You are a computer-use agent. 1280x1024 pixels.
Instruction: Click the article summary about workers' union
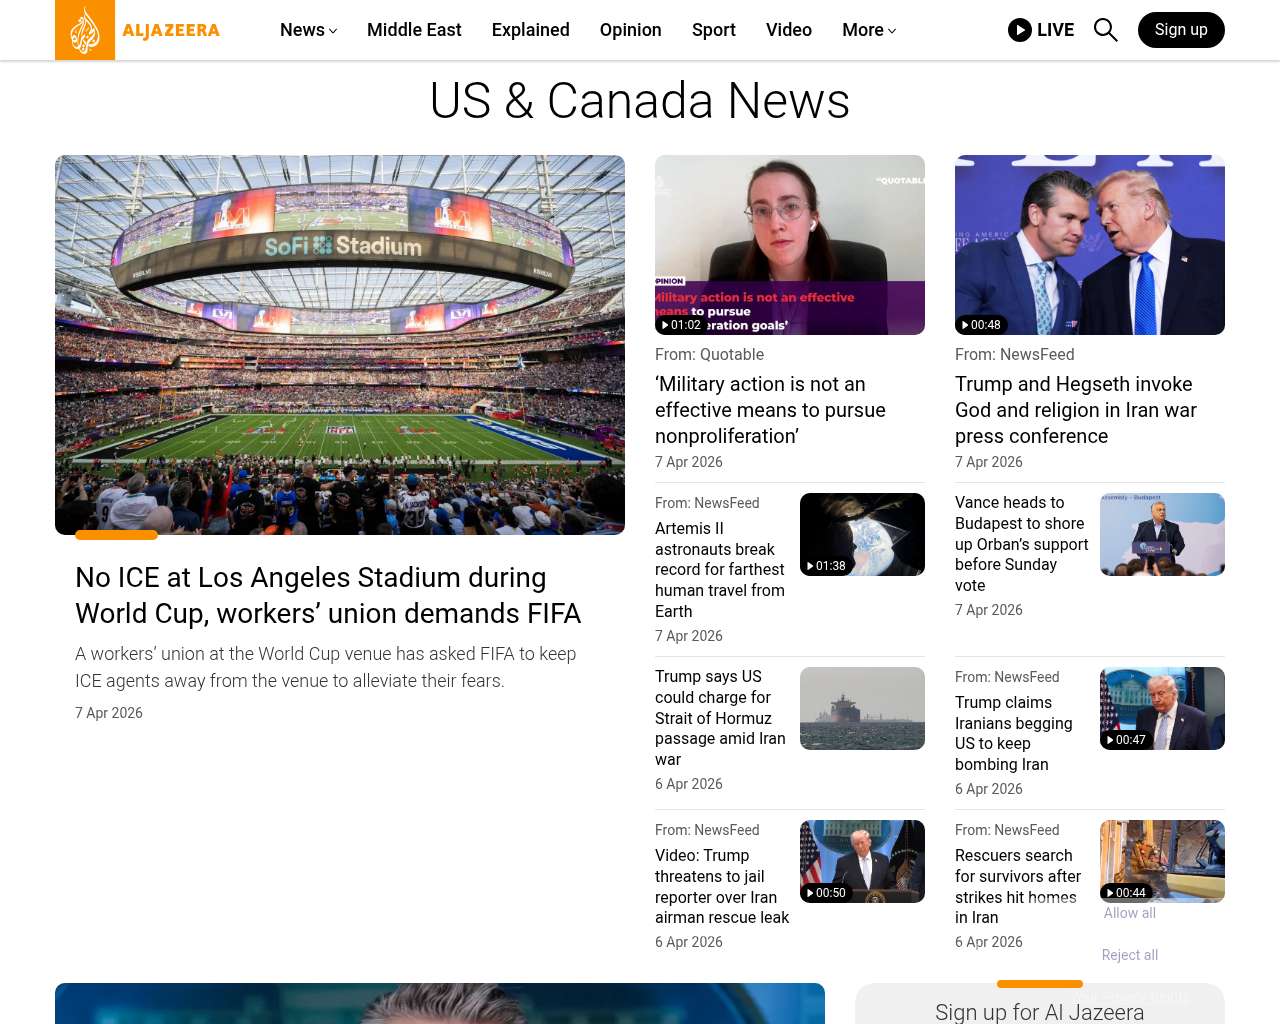(x=326, y=667)
